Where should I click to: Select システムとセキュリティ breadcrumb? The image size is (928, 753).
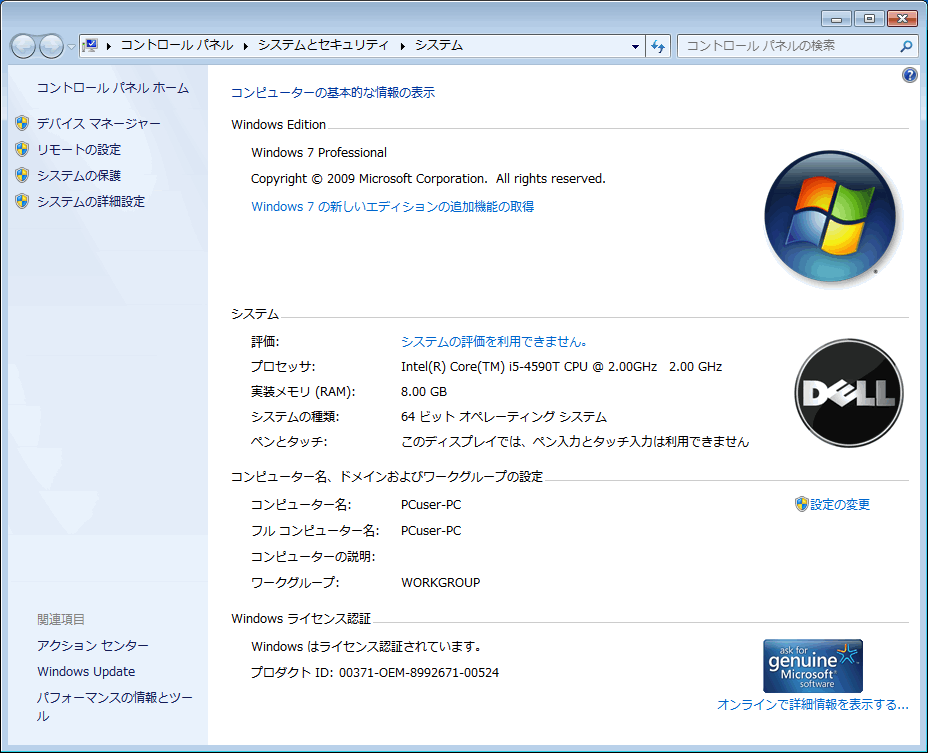(323, 46)
